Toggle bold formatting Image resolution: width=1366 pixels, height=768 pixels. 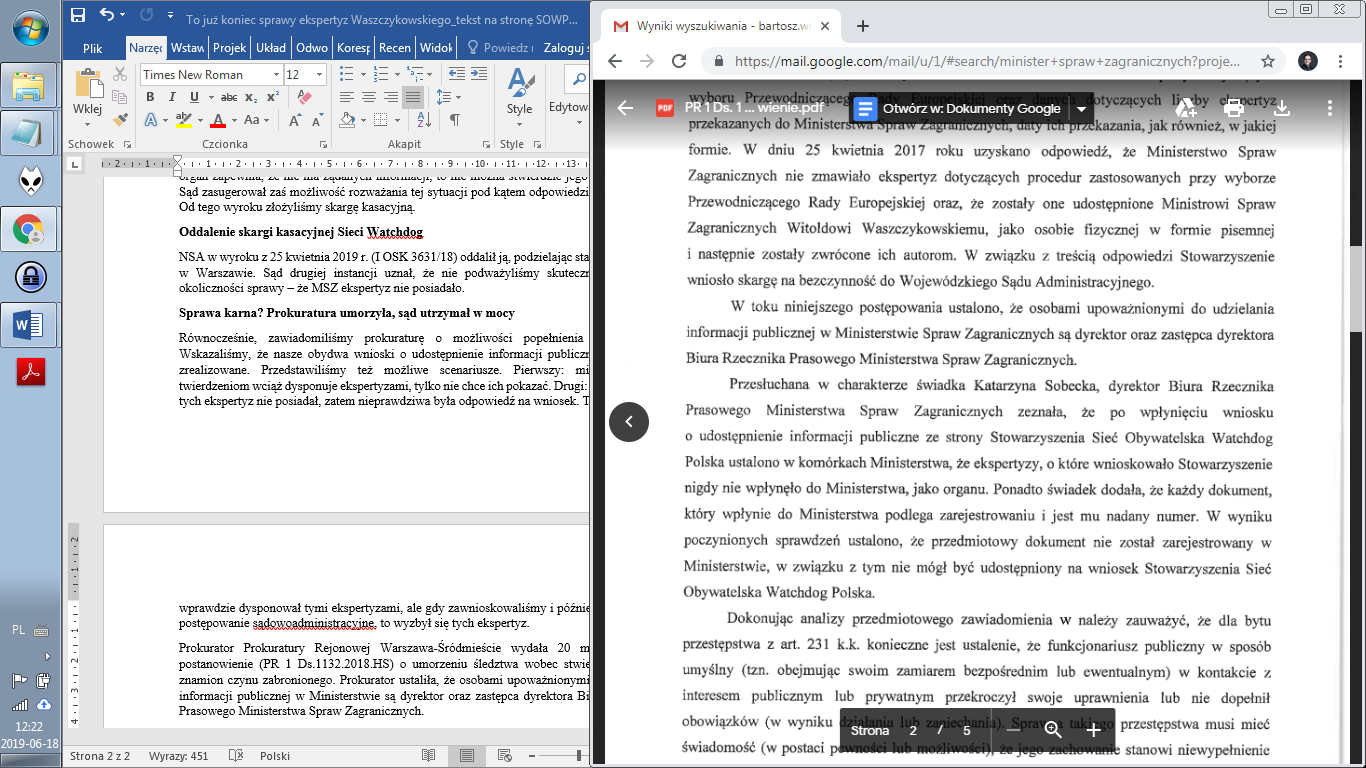pyautogui.click(x=150, y=97)
